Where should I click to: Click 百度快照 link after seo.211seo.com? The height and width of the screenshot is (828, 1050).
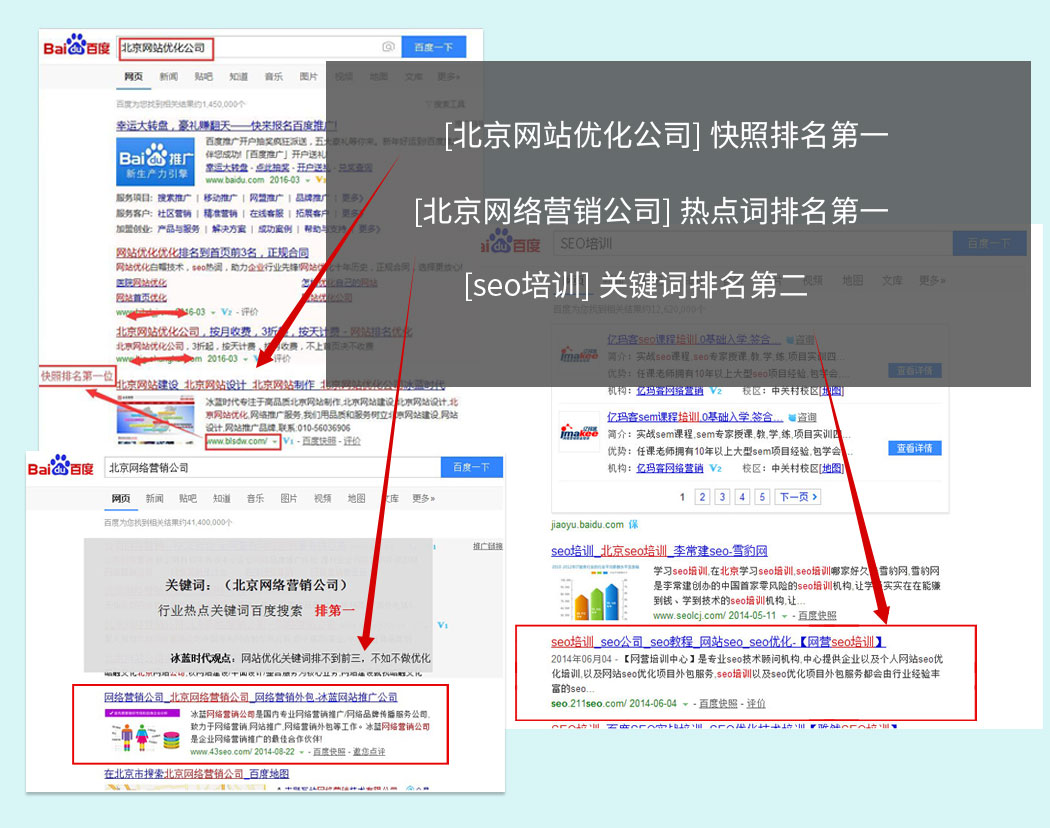(718, 703)
